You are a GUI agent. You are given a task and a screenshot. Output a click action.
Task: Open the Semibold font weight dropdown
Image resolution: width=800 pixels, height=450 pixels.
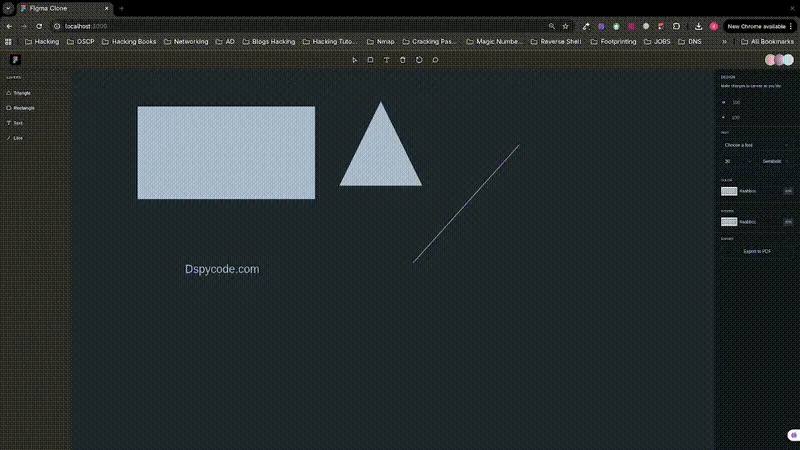click(776, 161)
